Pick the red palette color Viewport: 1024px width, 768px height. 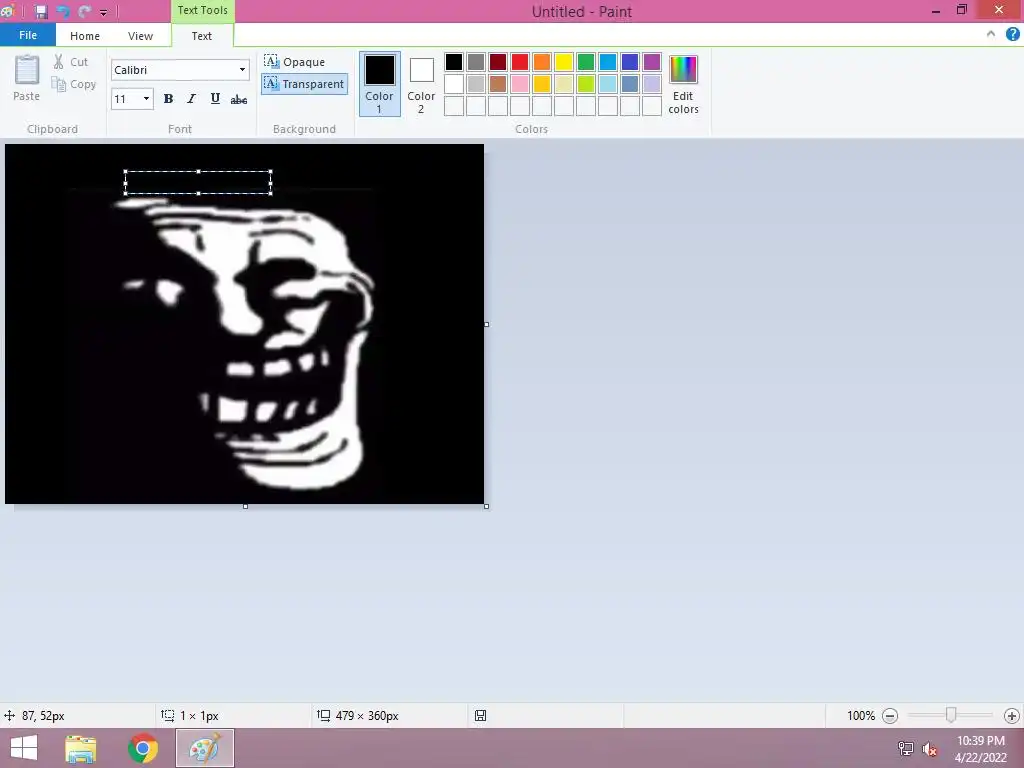[520, 62]
